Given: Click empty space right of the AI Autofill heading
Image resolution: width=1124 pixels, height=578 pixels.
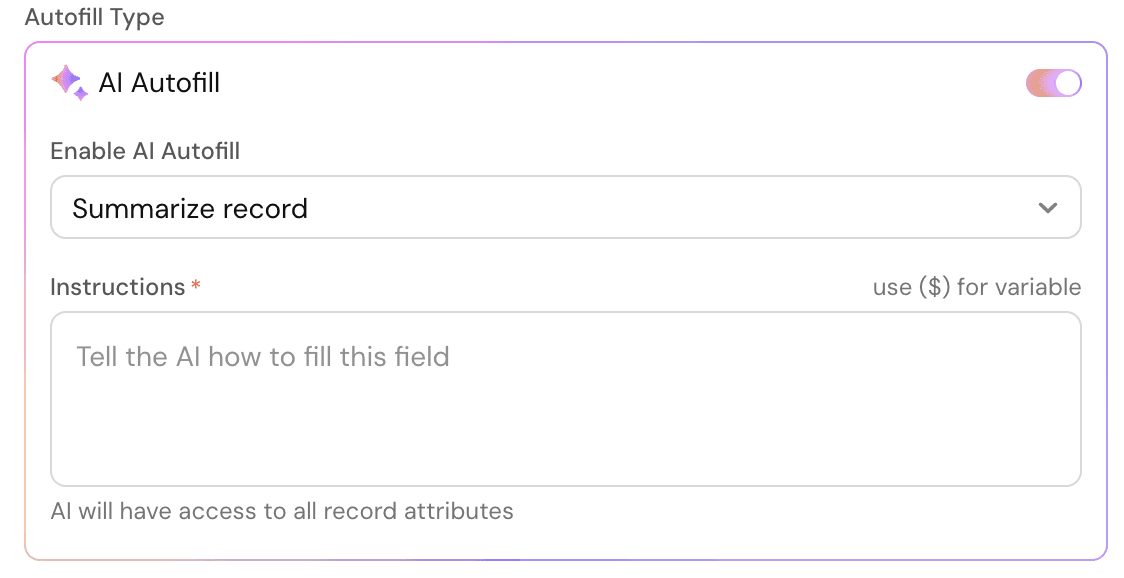Looking at the screenshot, I should coord(616,83).
